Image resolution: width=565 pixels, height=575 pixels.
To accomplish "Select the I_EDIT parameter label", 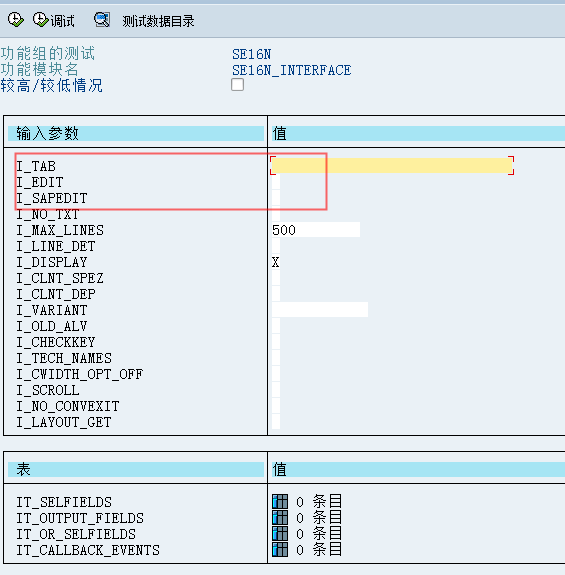I will tap(40, 182).
